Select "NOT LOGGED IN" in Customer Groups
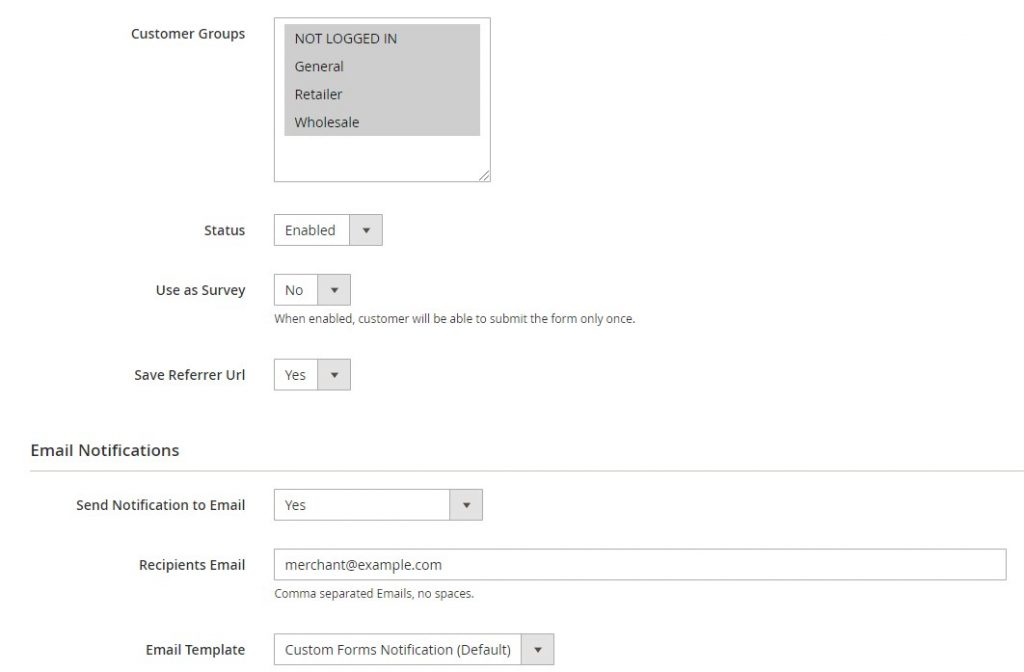 pos(344,38)
